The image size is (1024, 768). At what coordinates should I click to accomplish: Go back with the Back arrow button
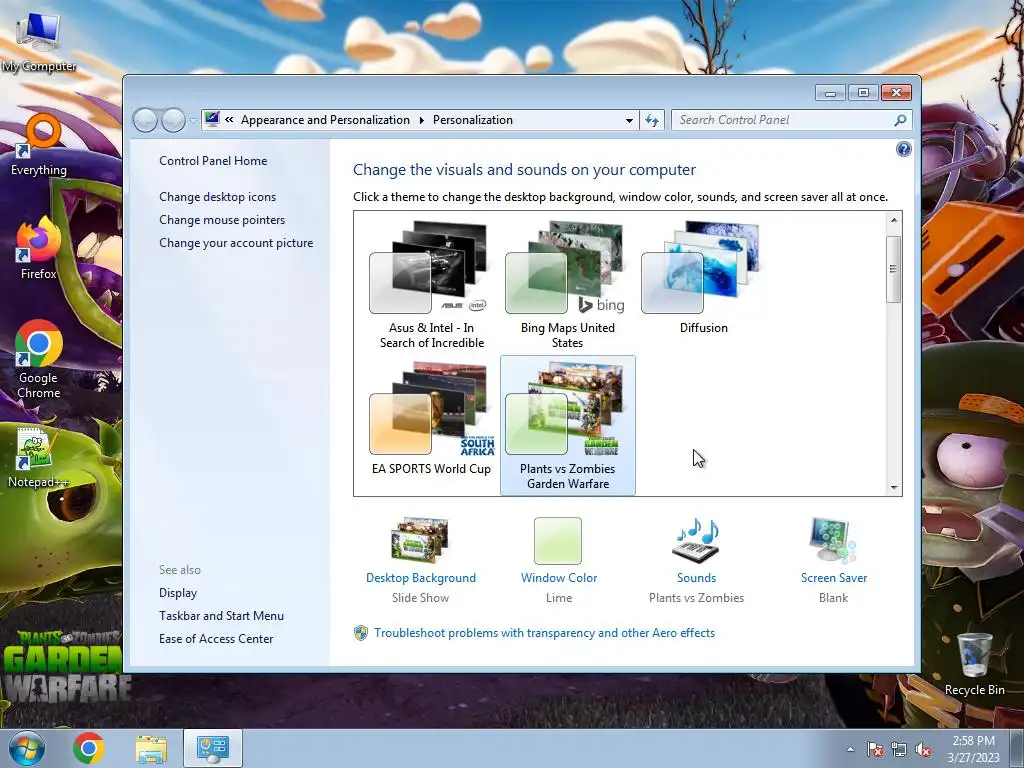(145, 120)
